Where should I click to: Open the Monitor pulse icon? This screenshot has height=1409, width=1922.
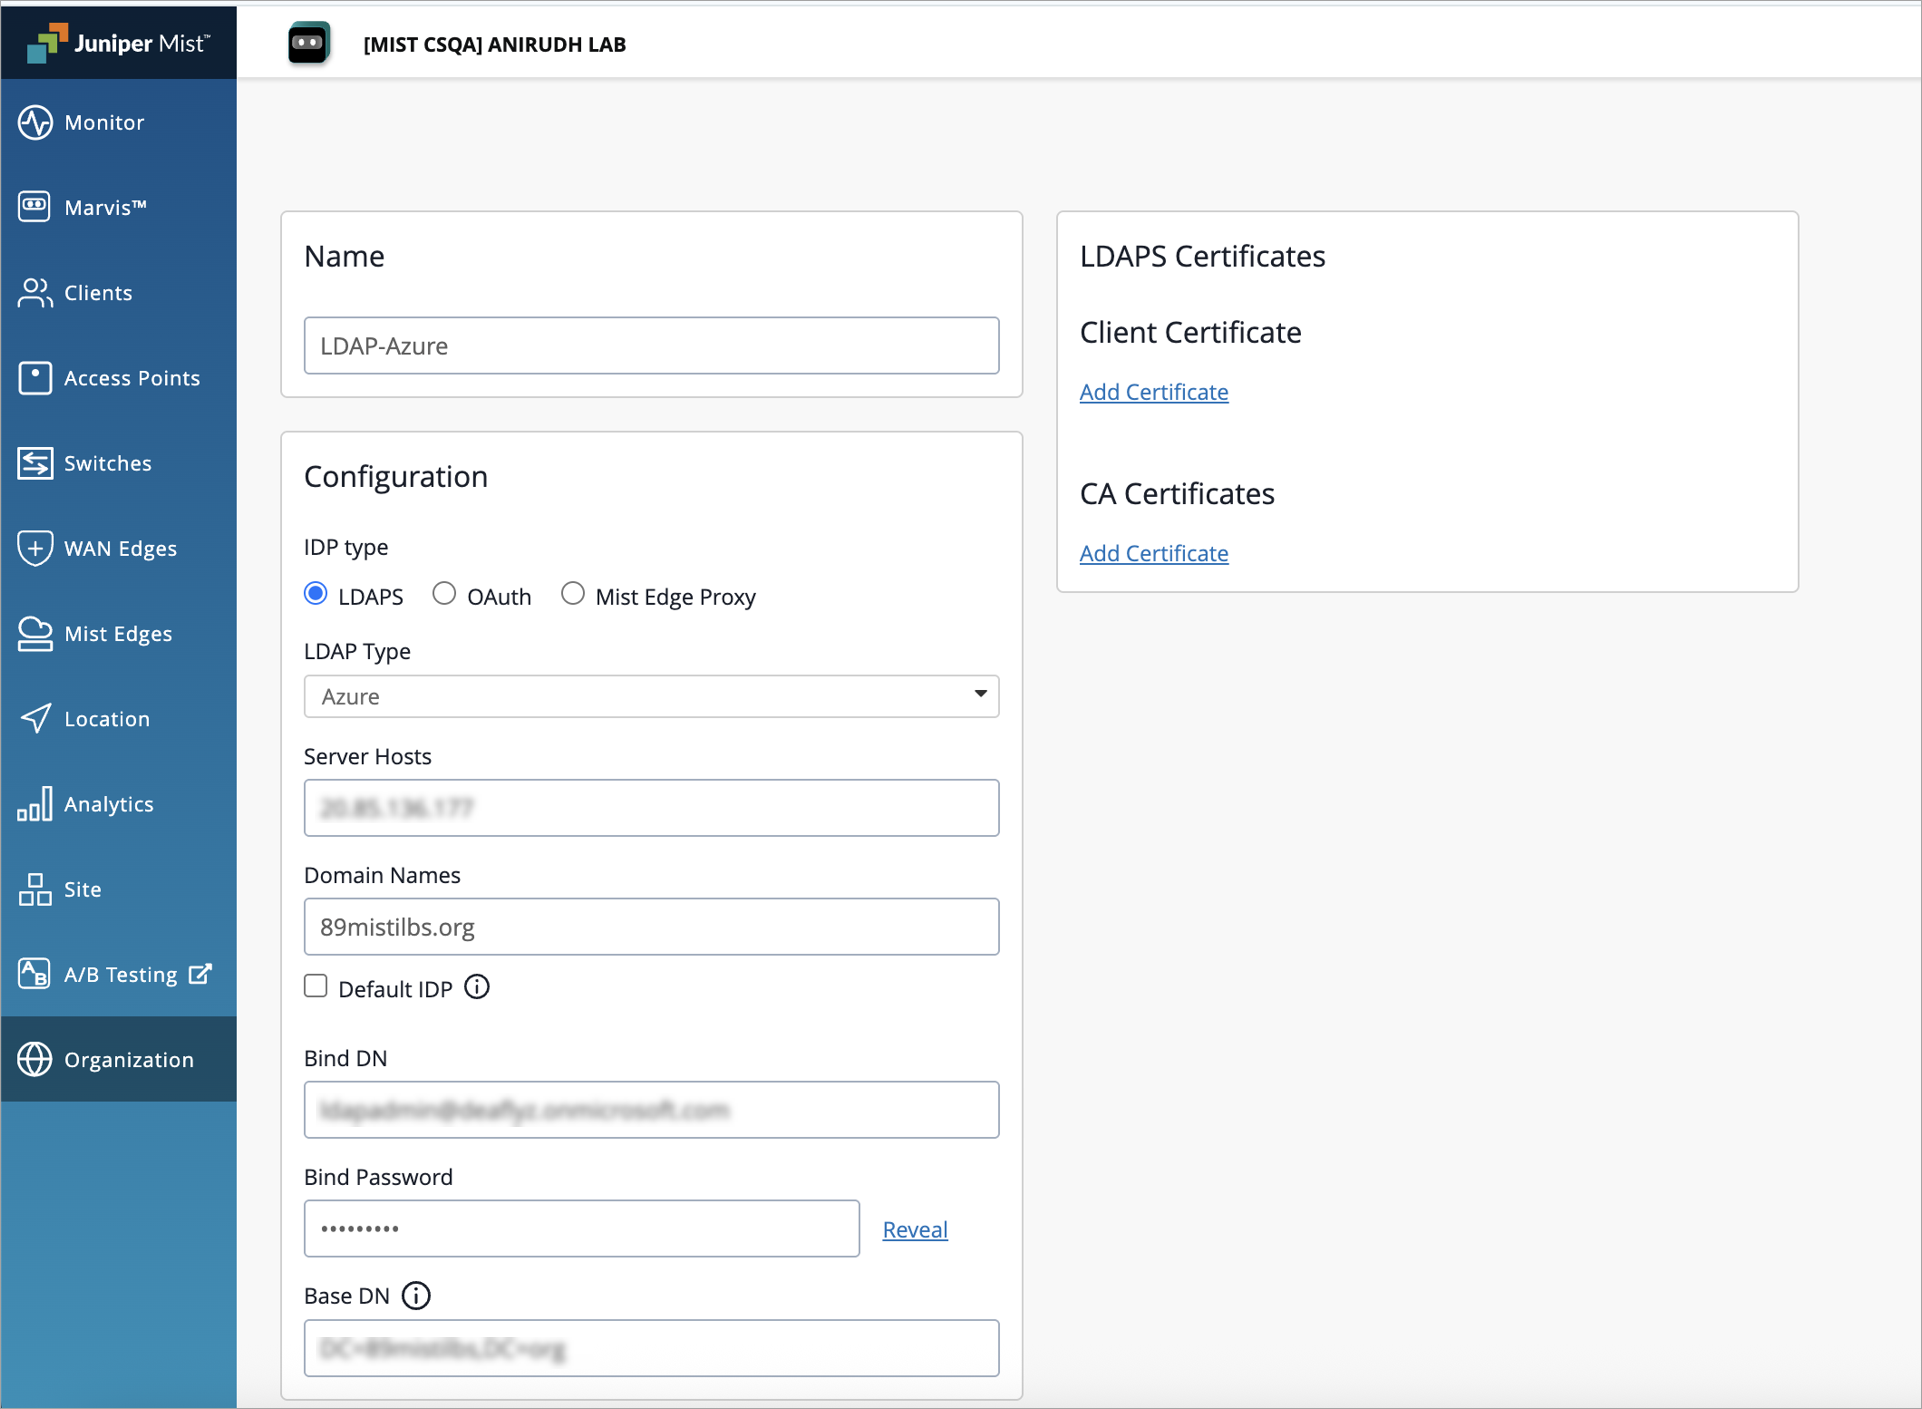(35, 122)
